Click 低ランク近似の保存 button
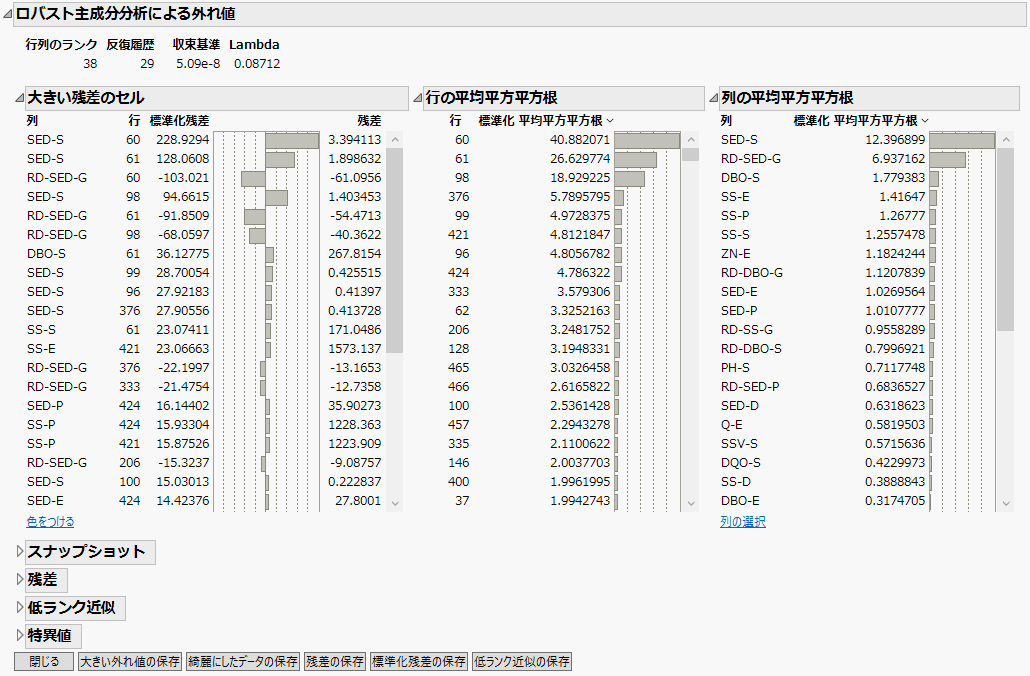The width and height of the screenshot is (1030, 676). pyautogui.click(x=522, y=662)
